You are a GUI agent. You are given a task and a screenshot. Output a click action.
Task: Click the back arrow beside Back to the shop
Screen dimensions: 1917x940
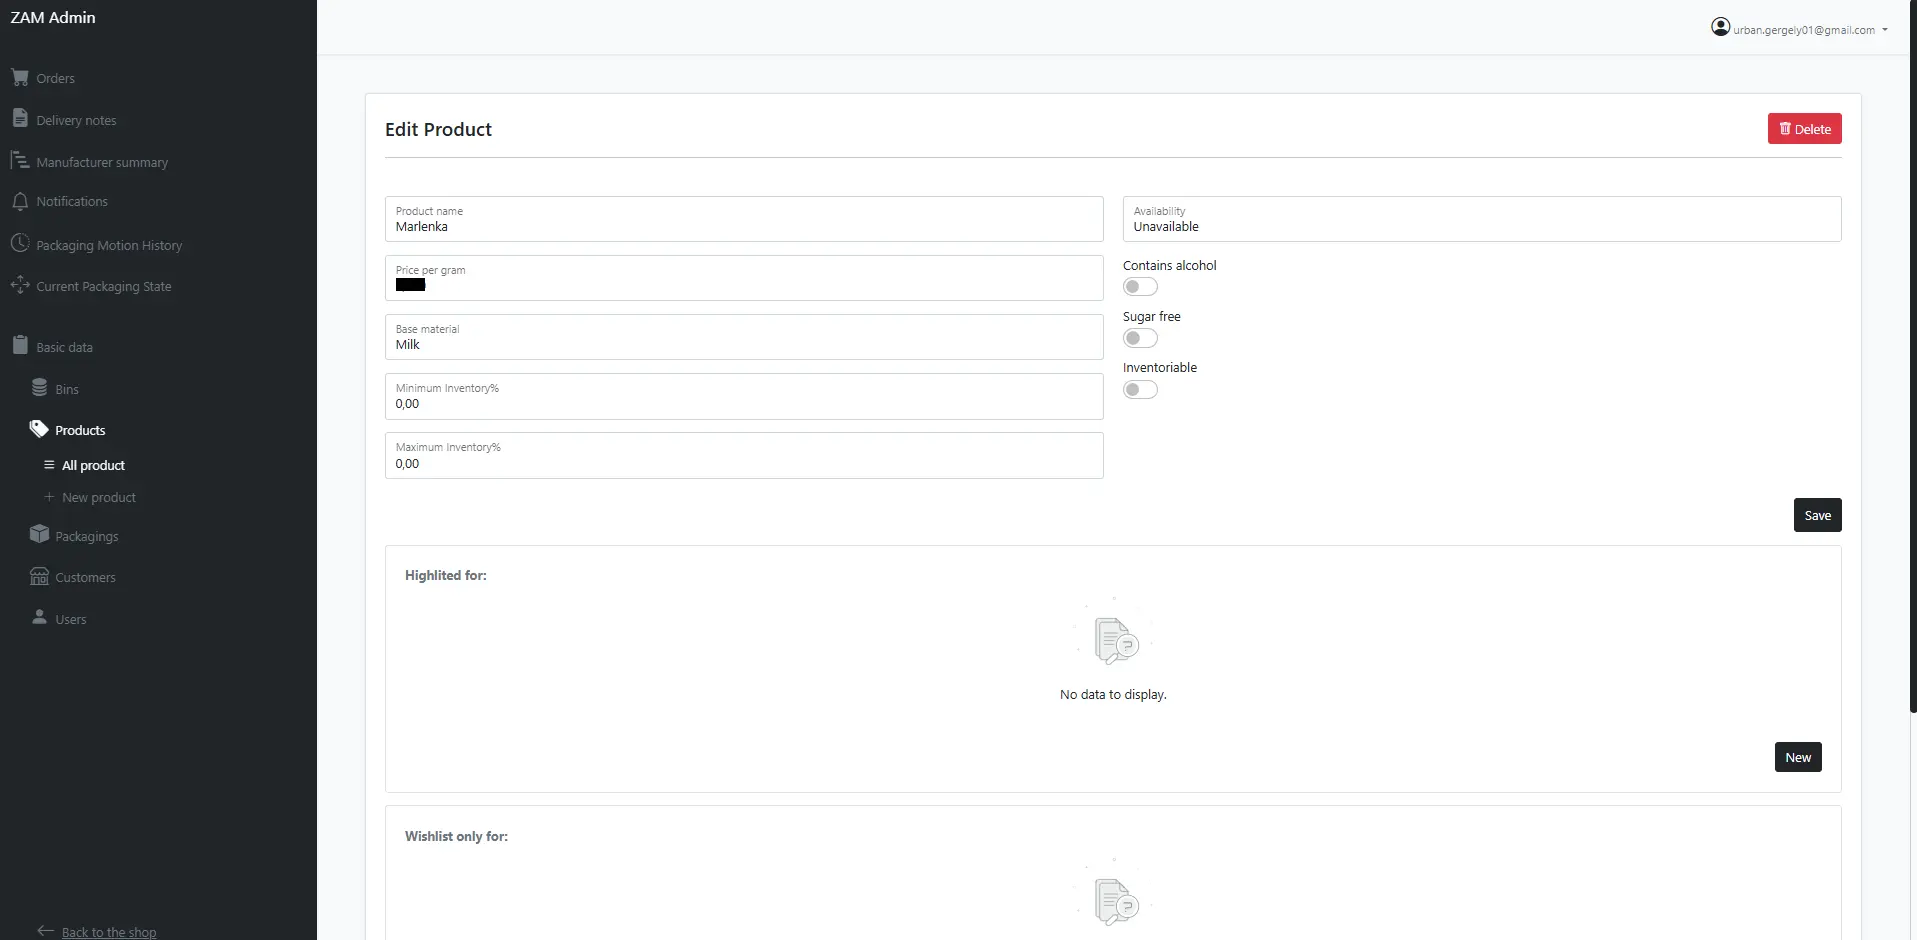point(45,931)
